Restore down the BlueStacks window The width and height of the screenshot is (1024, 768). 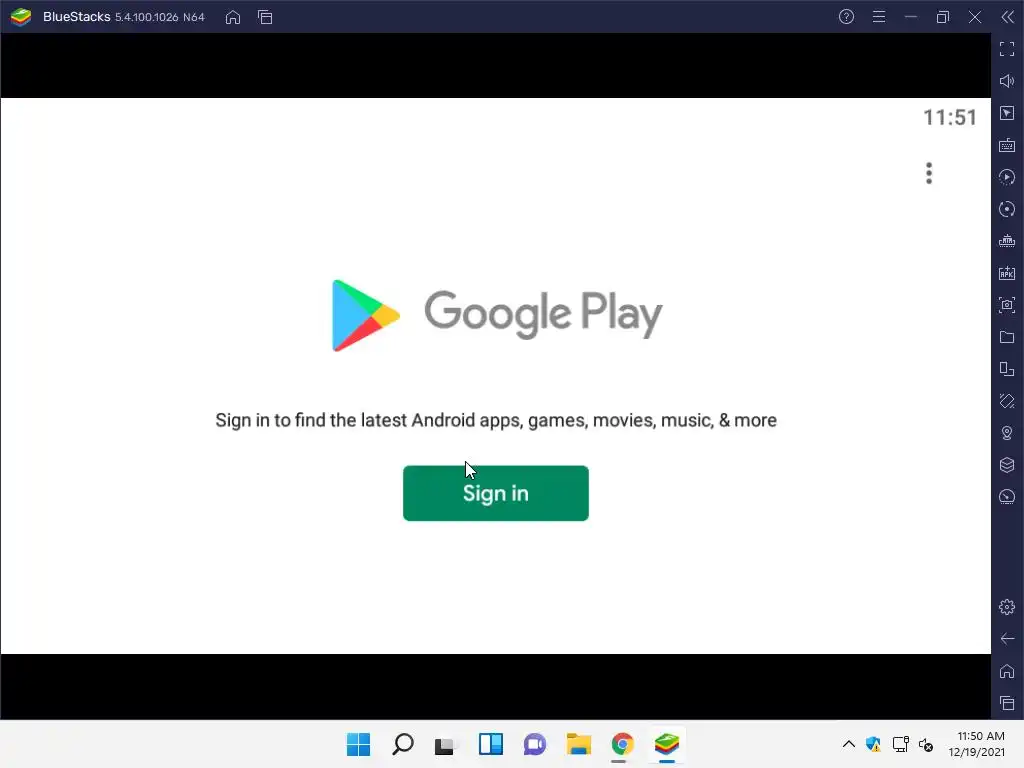943,17
